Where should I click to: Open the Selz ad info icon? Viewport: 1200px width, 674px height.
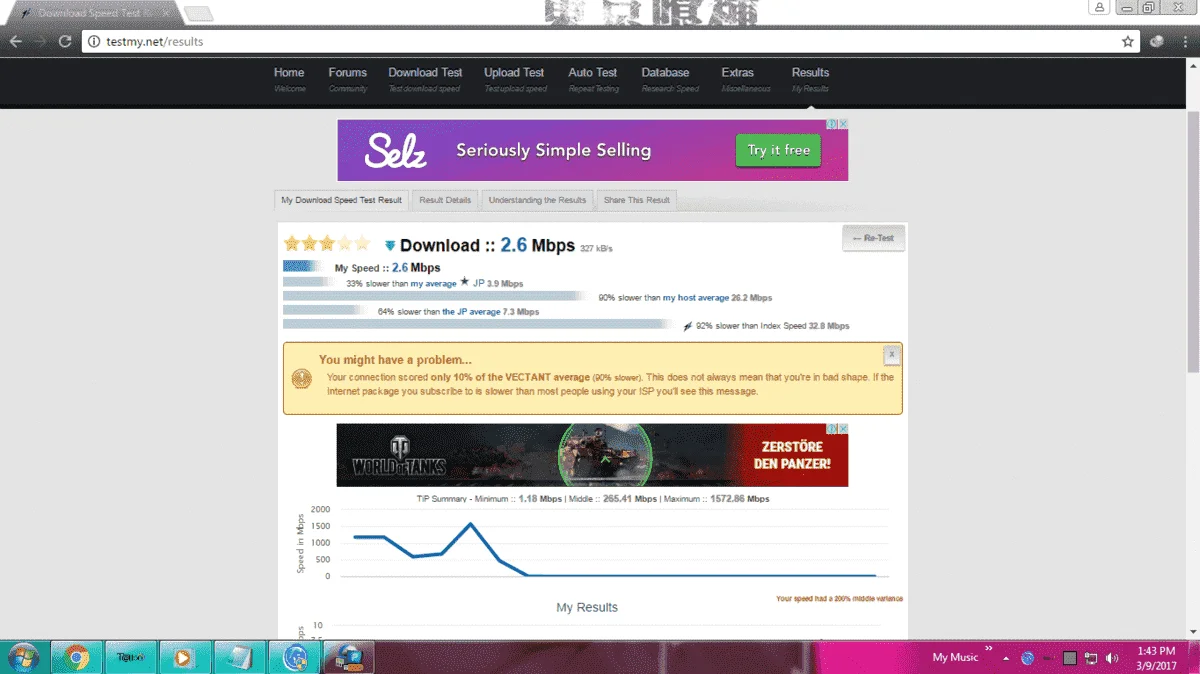[x=831, y=125]
